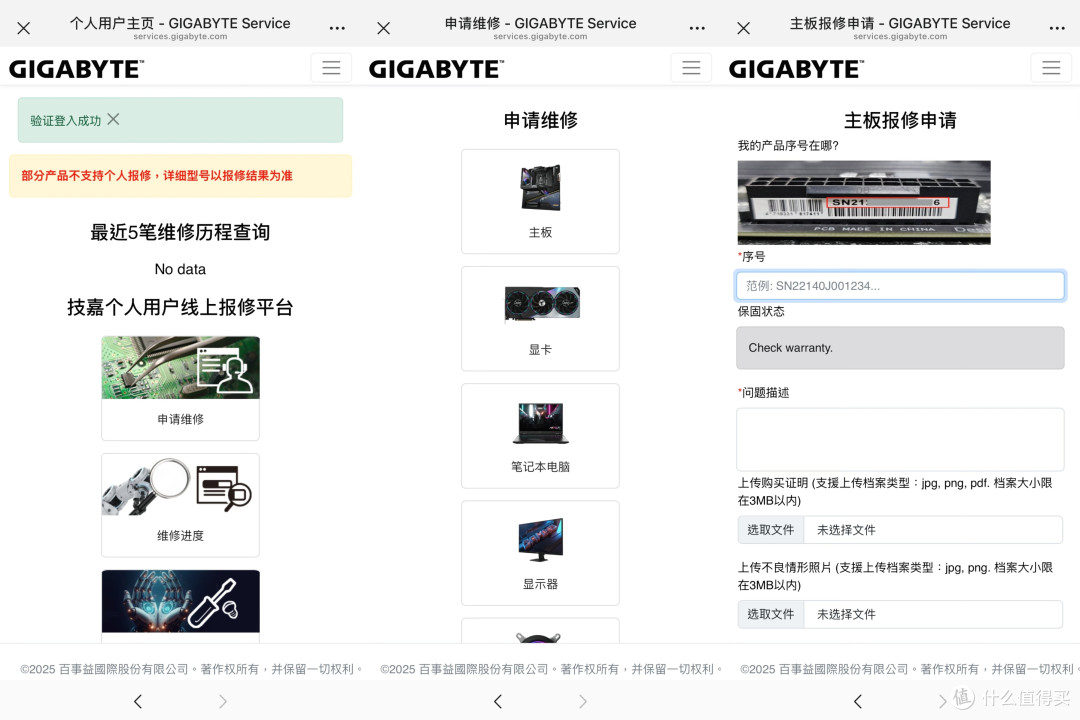
Task: Open the 维修进度 card
Action: pyautogui.click(x=180, y=505)
